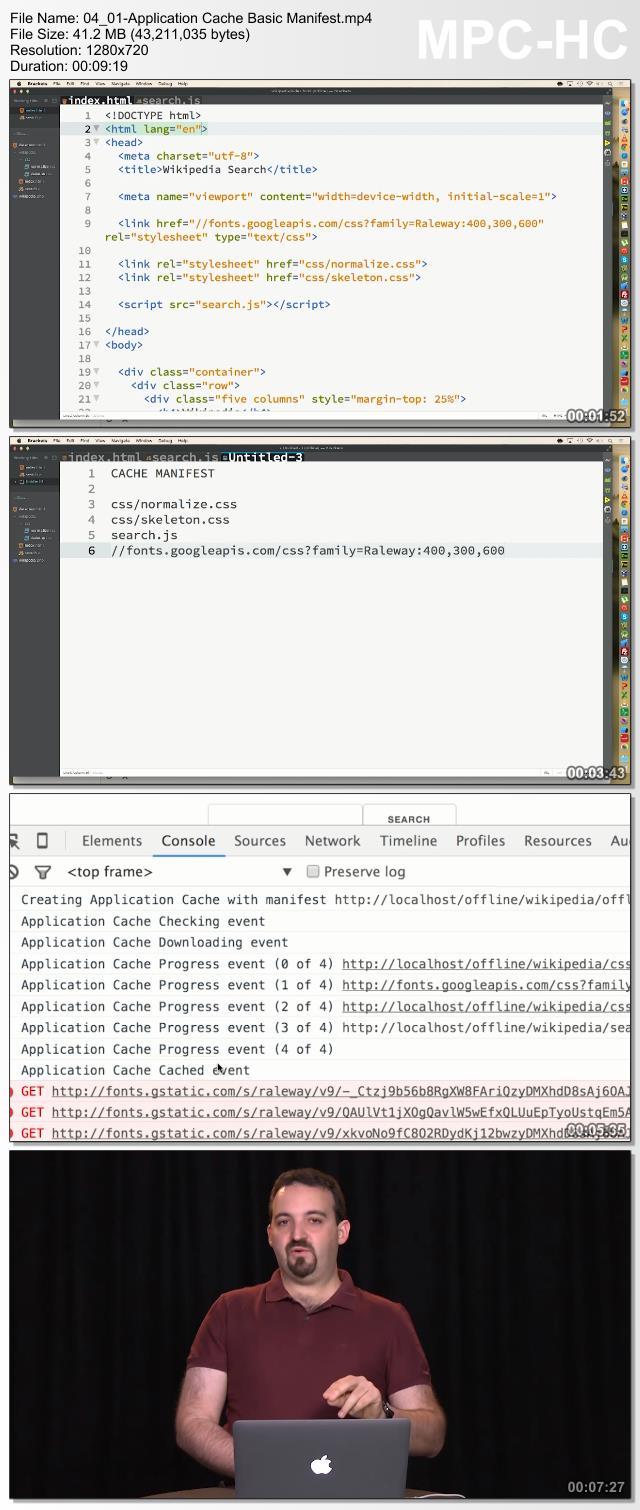Click the script src="search.js" line
The width and height of the screenshot is (640, 1510).
(224, 304)
